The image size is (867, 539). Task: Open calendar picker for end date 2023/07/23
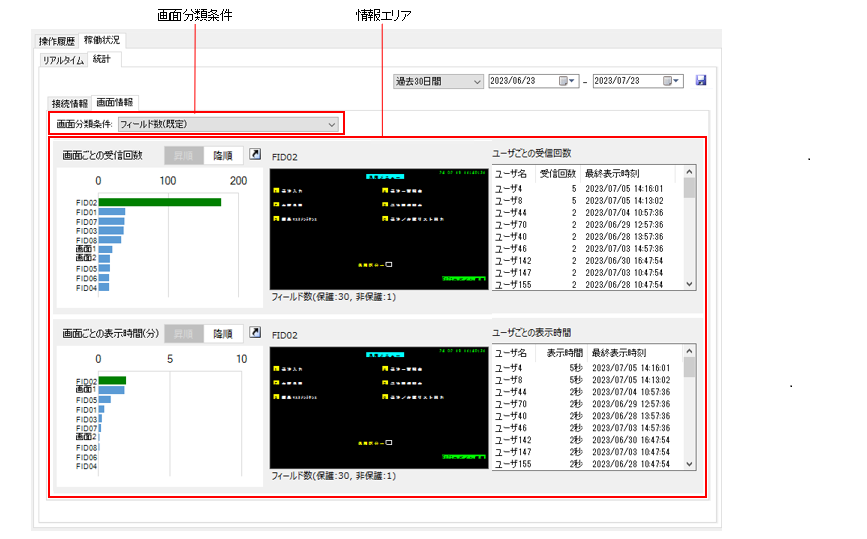[672, 81]
